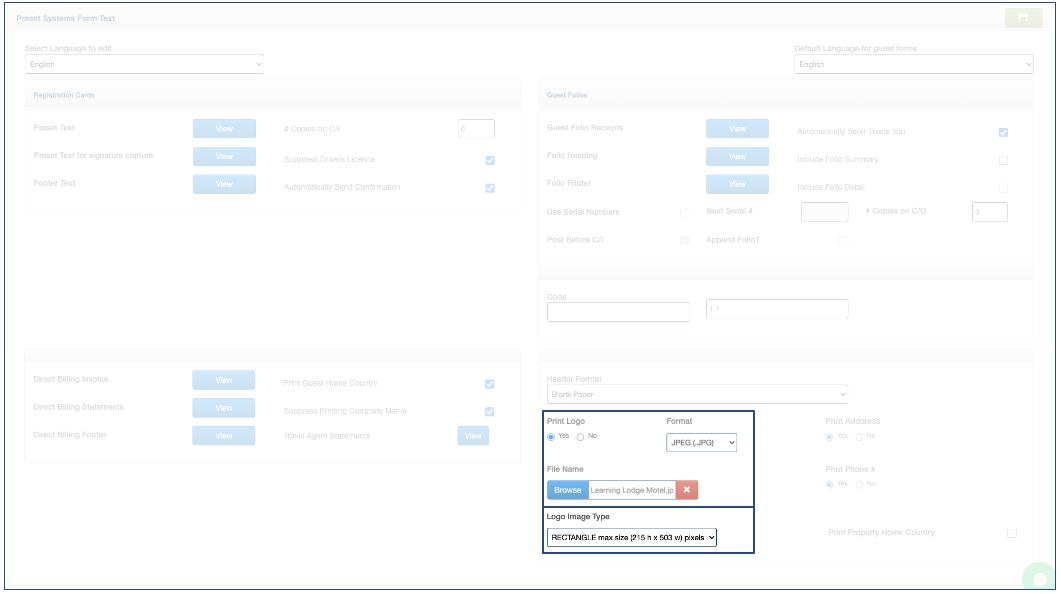
Task: Toggle Automatically Send Thank You checkbox
Action: [1003, 132]
